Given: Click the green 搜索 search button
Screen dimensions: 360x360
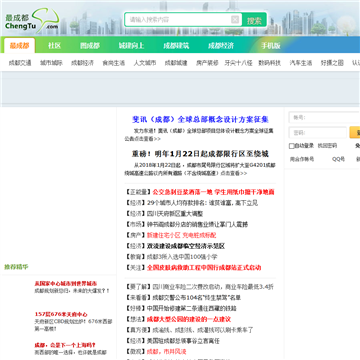Looking at the screenshot, I should [254, 20].
